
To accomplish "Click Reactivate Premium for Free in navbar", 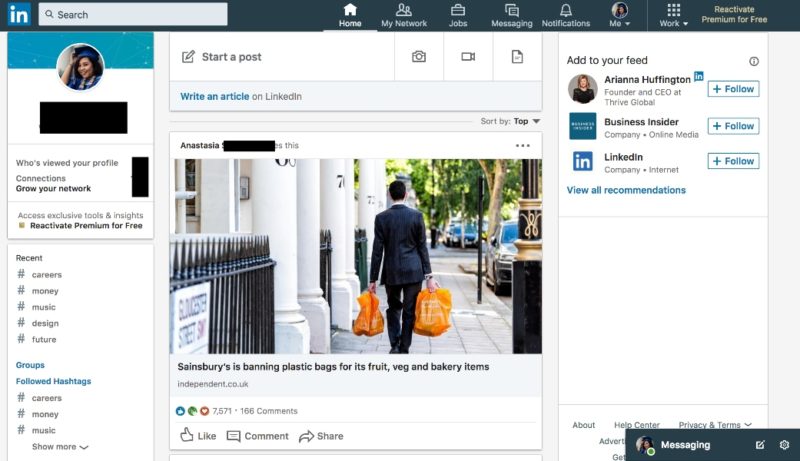I will tap(734, 14).
